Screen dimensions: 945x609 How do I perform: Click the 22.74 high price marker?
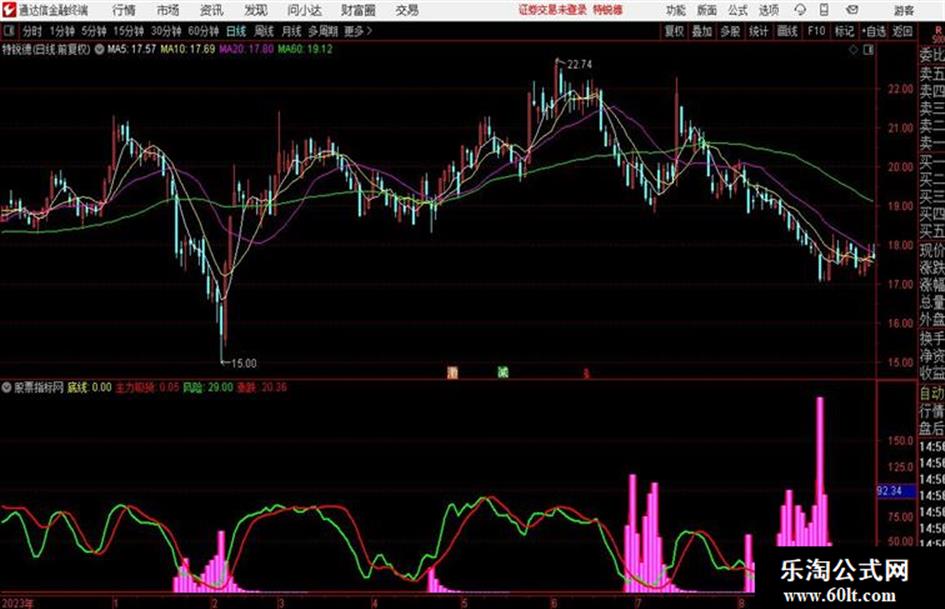click(579, 65)
